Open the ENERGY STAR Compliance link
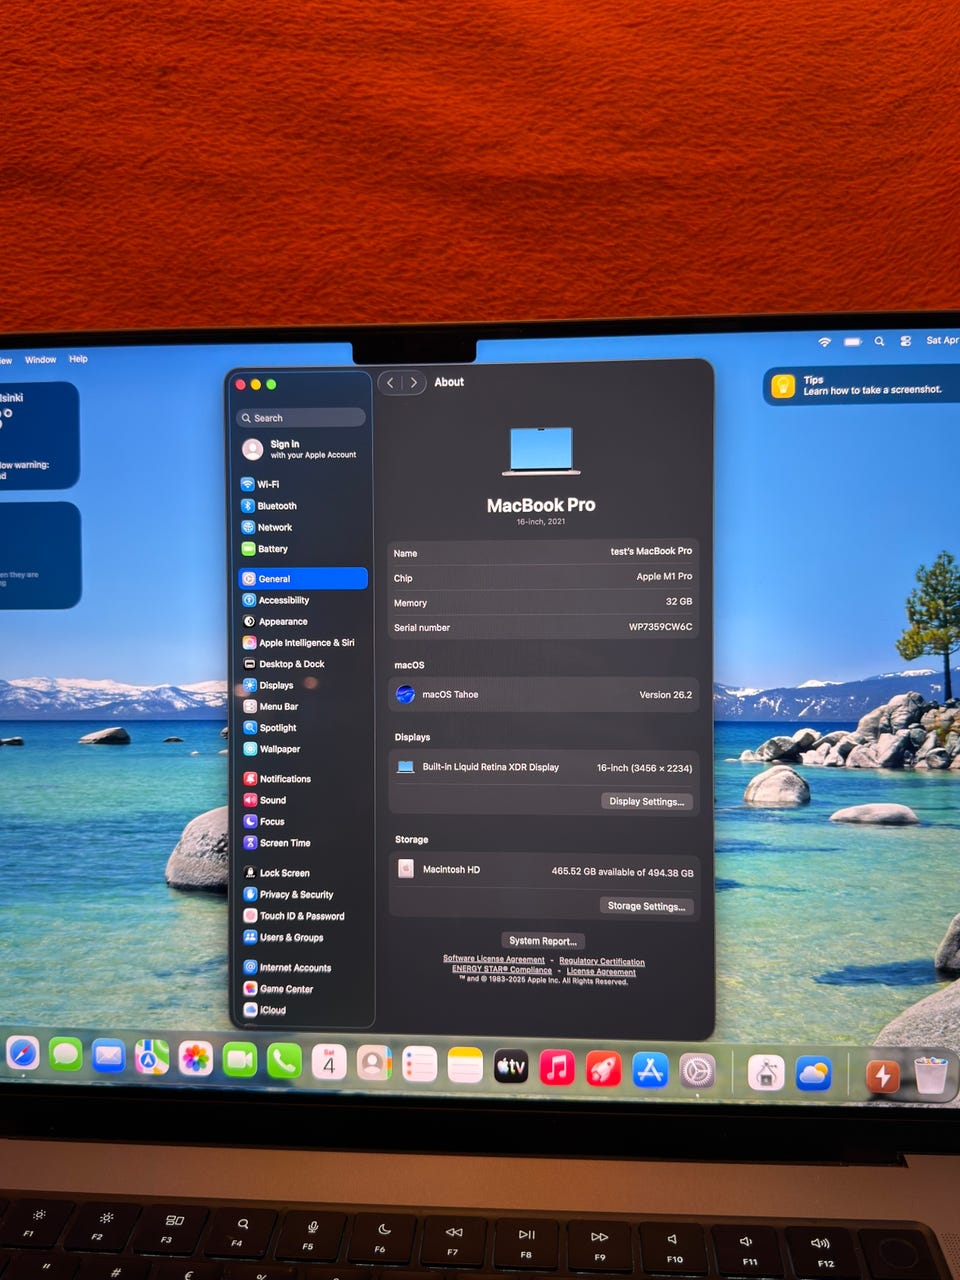This screenshot has width=960, height=1280. click(x=502, y=969)
